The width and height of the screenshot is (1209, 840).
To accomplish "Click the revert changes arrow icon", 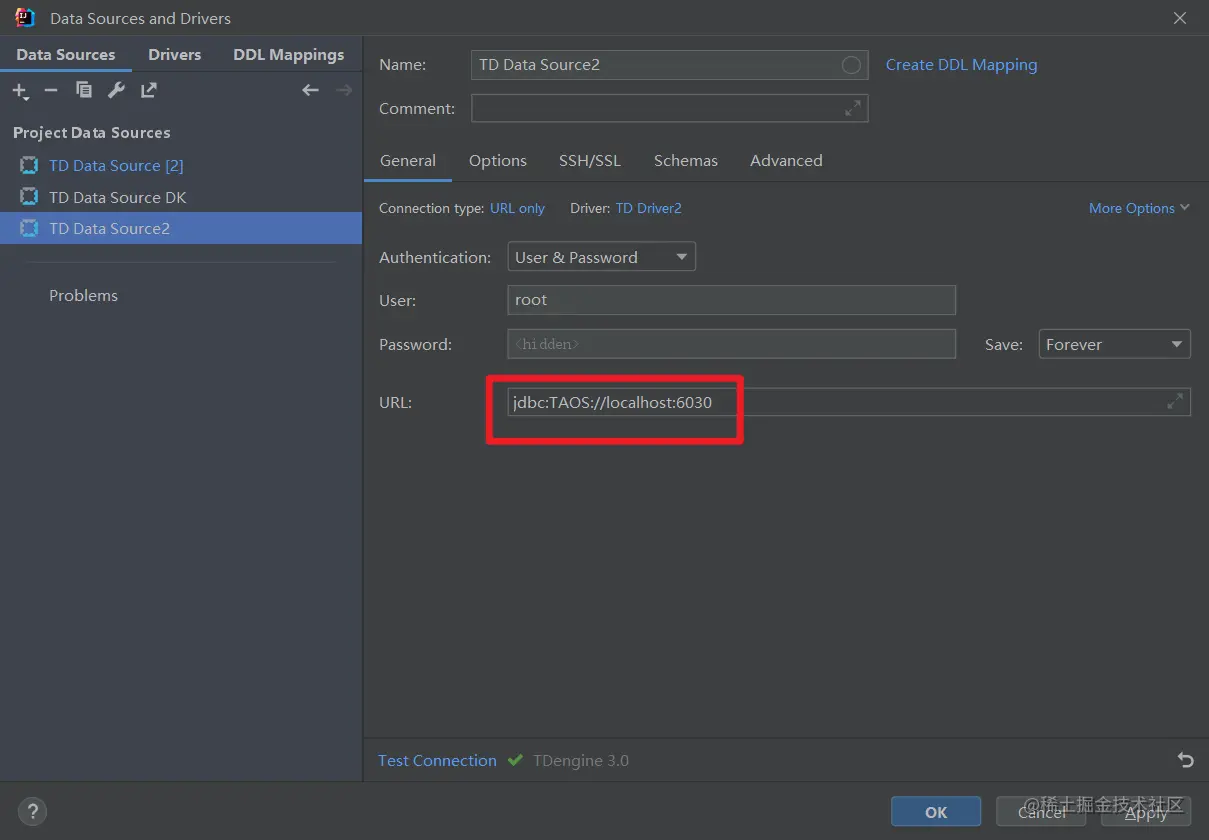I will click(x=1186, y=760).
